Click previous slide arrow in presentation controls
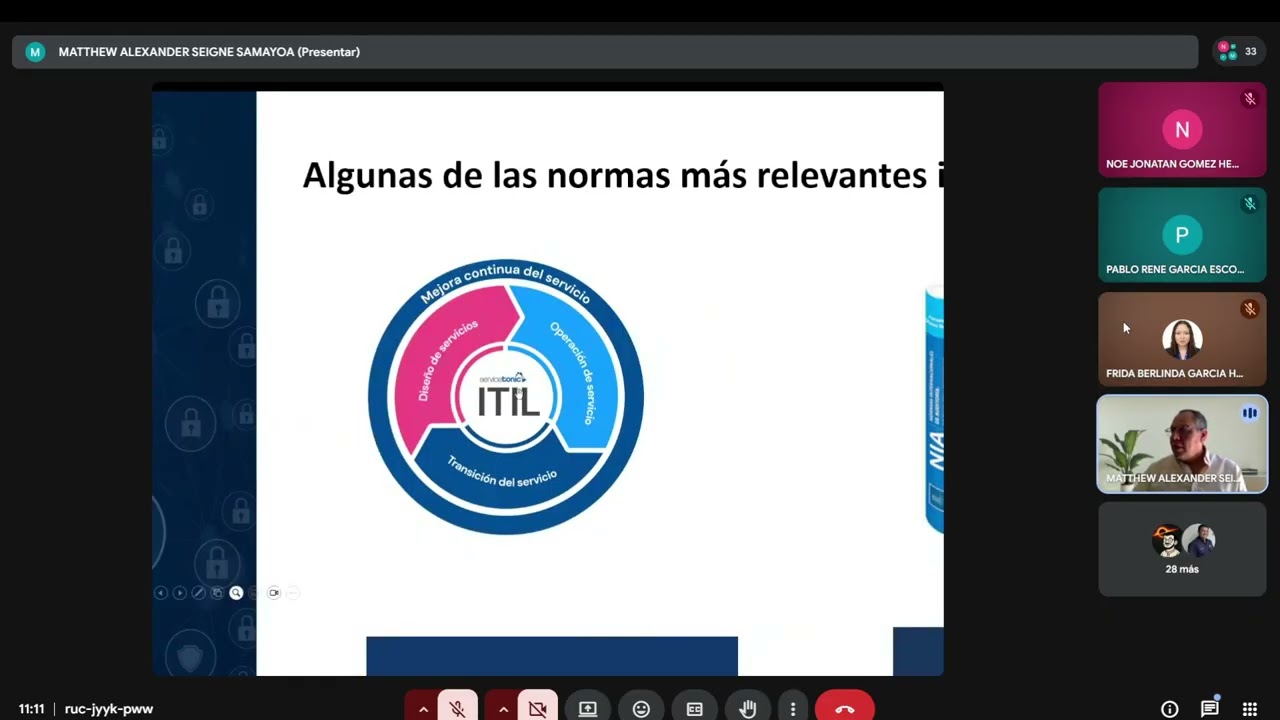 coord(160,593)
